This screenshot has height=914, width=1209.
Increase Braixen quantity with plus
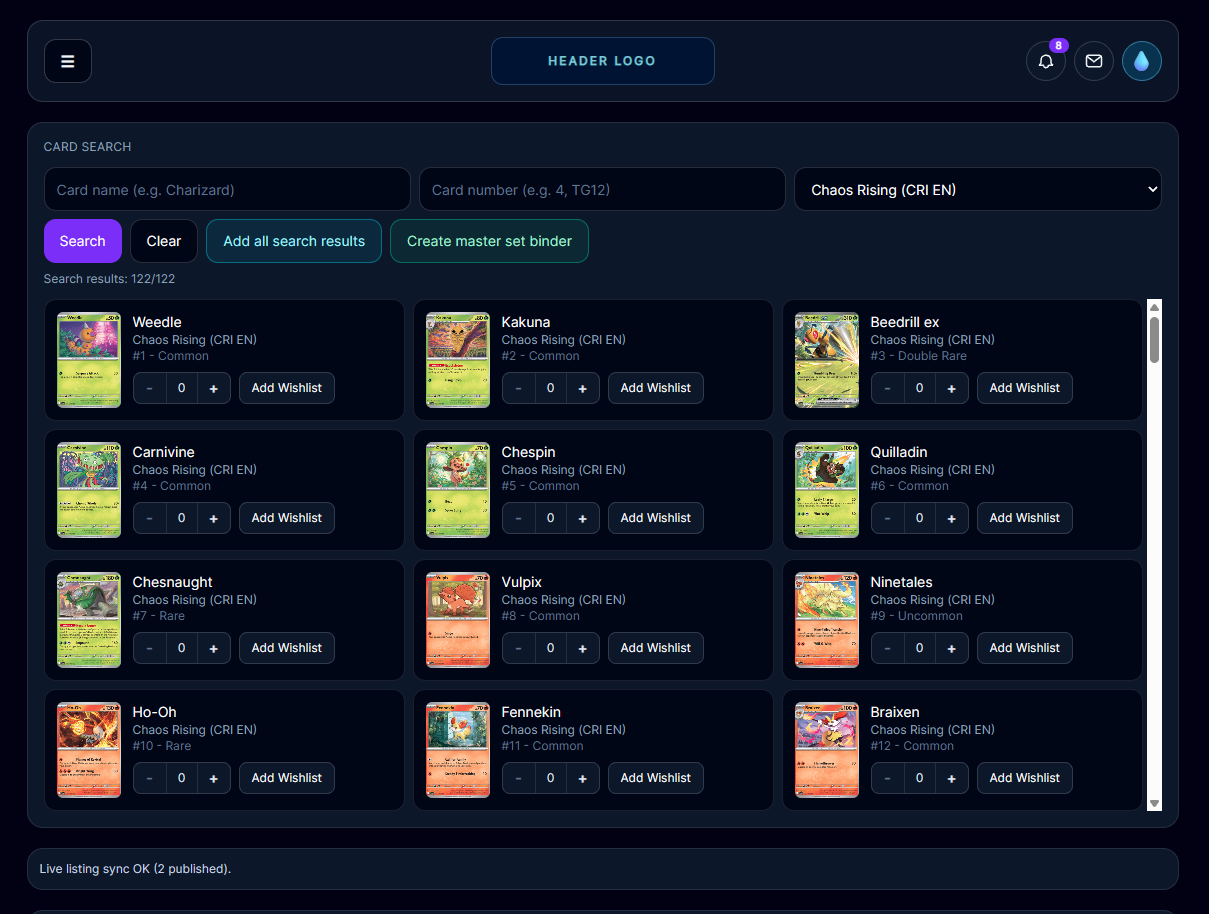click(x=951, y=778)
